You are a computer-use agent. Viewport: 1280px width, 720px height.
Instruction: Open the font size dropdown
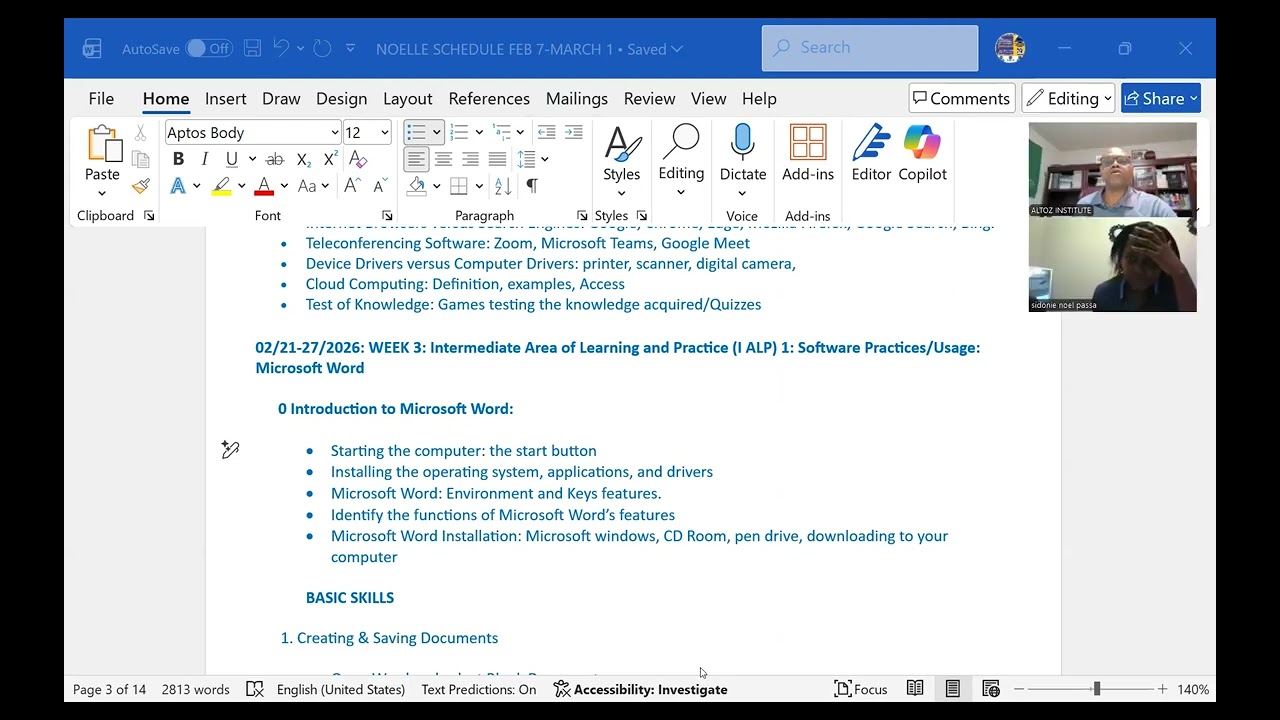(x=384, y=133)
